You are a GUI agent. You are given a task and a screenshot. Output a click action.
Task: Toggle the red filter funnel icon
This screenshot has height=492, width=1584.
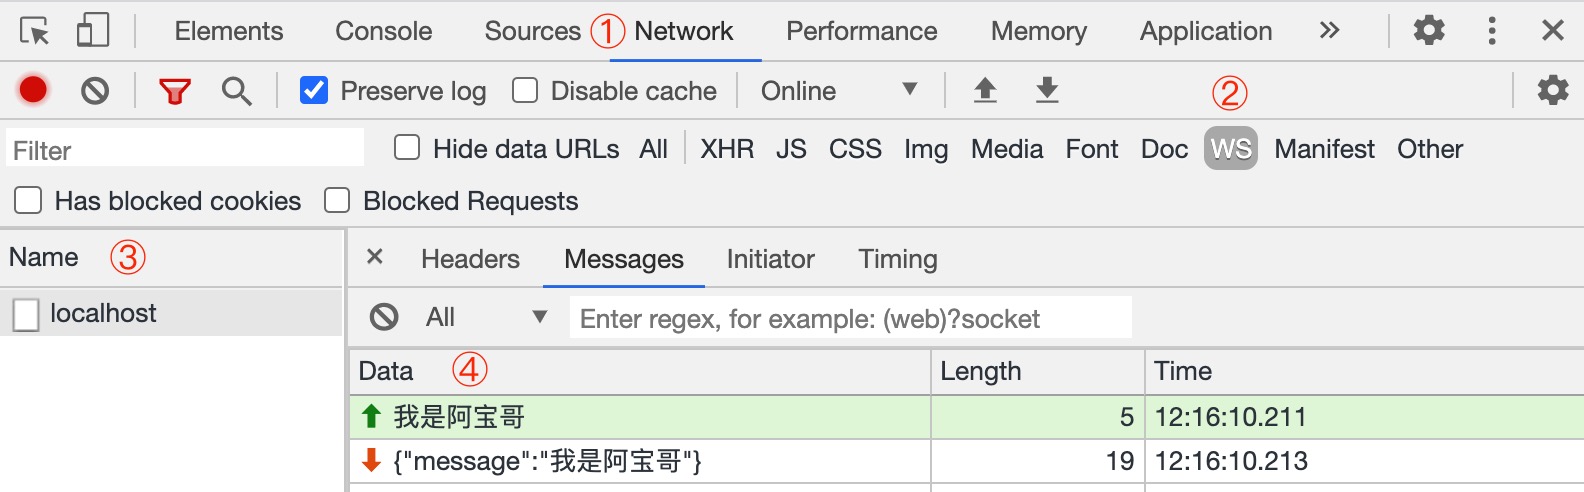175,91
